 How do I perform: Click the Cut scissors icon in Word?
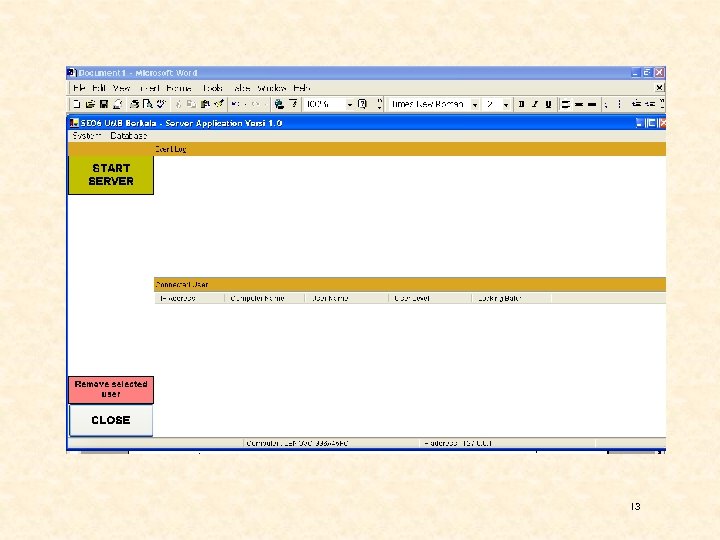pos(178,104)
